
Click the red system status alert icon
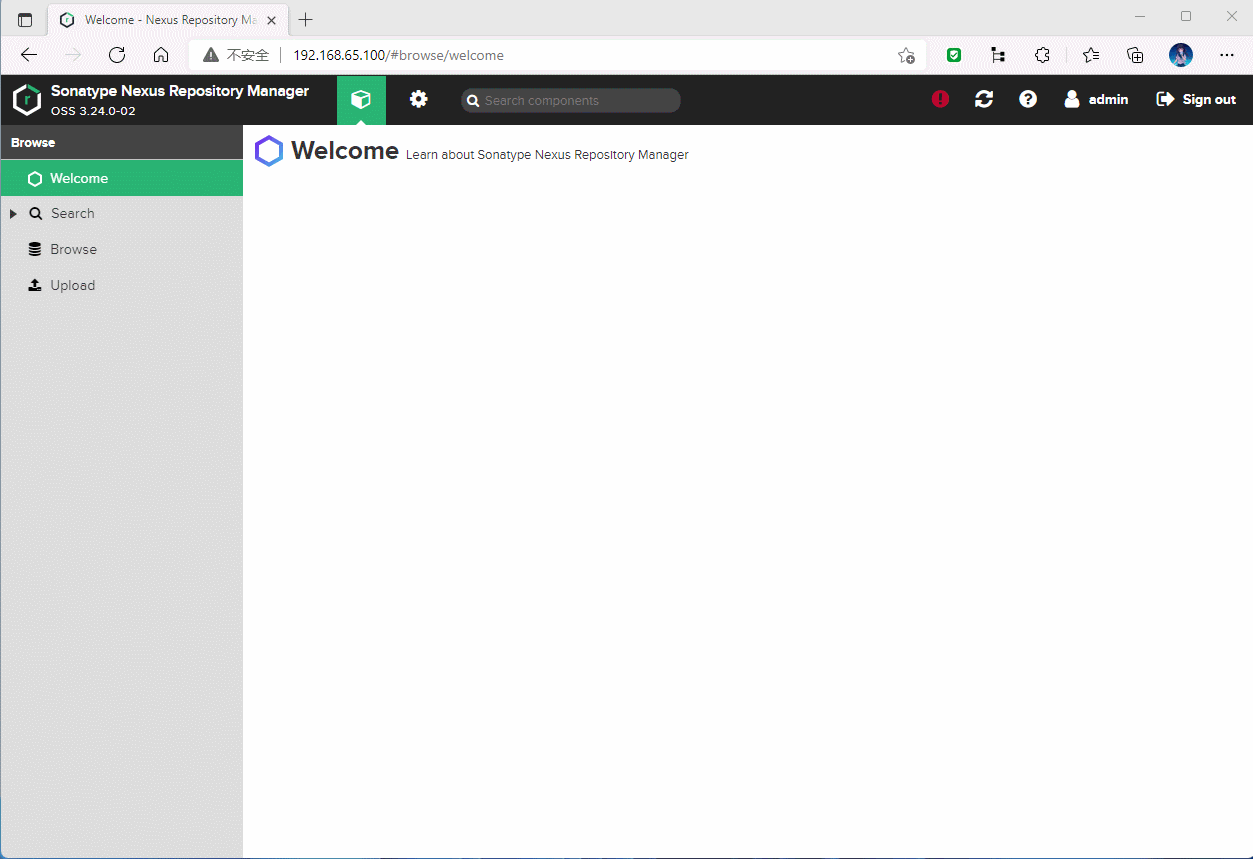pos(940,99)
